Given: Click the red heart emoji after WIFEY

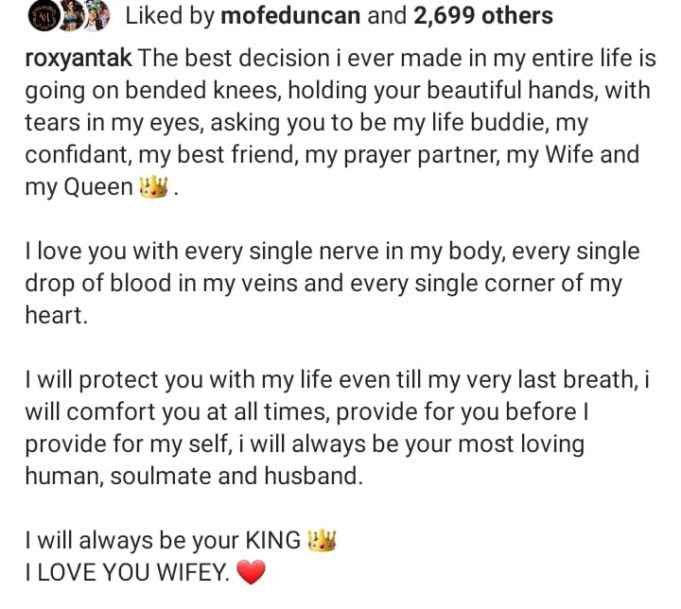Looking at the screenshot, I should (251, 572).
